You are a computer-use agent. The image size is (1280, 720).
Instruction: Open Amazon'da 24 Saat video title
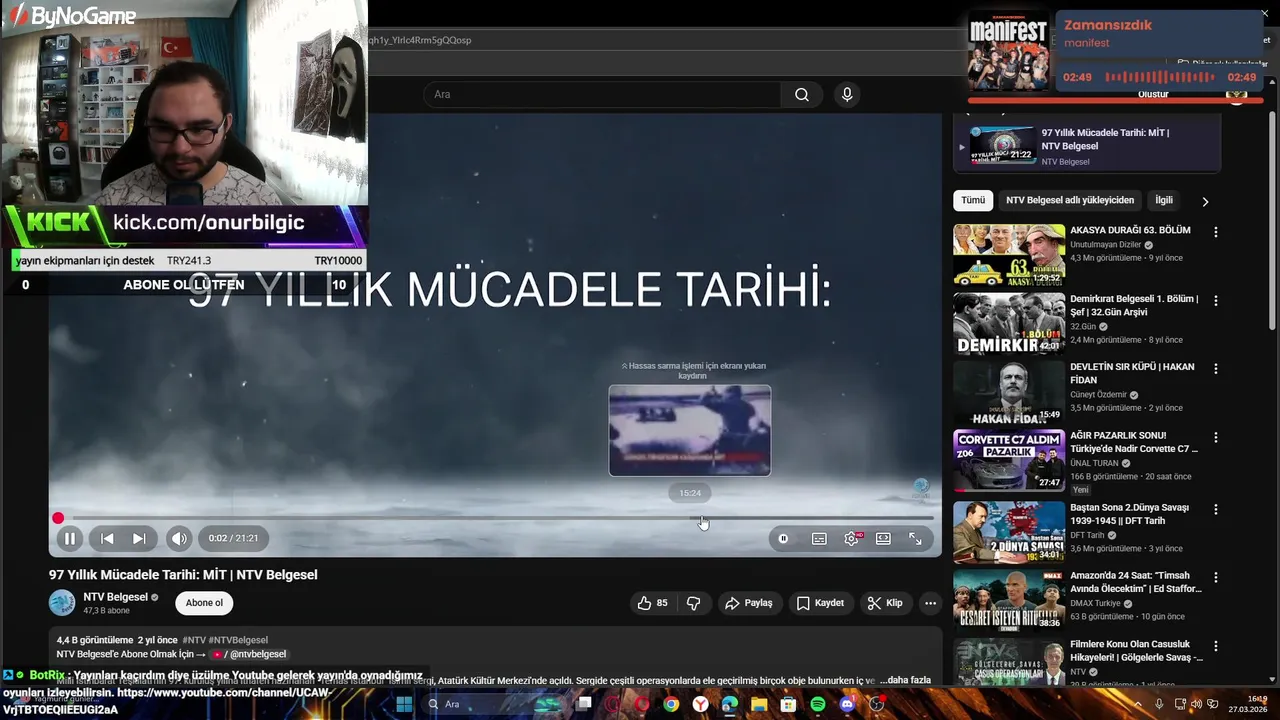click(1135, 583)
